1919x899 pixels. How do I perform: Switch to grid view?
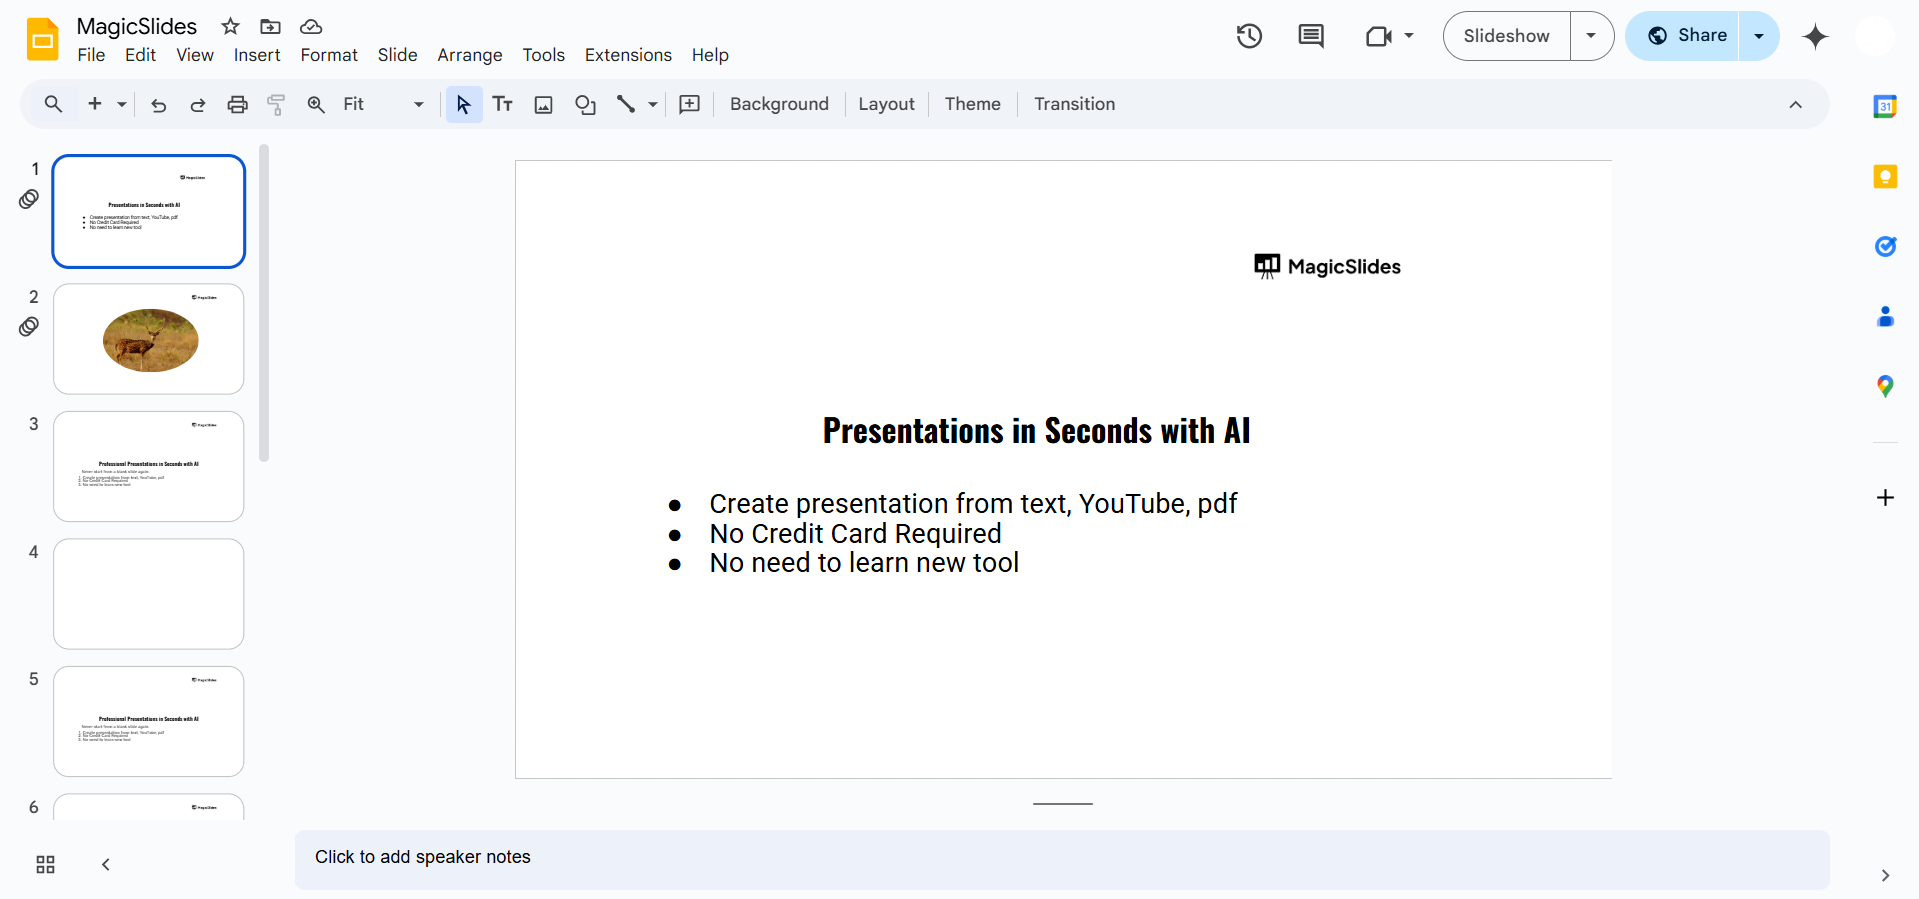45,864
